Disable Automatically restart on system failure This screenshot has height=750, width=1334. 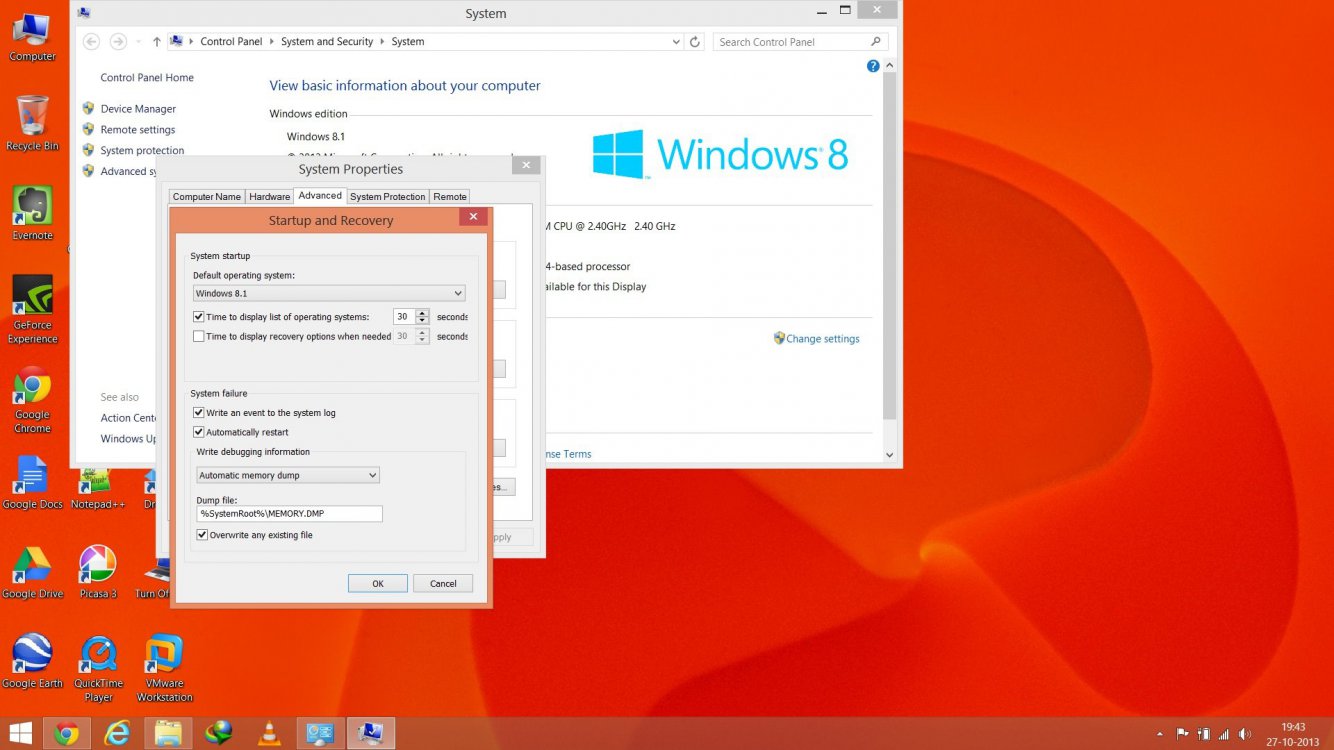point(199,433)
